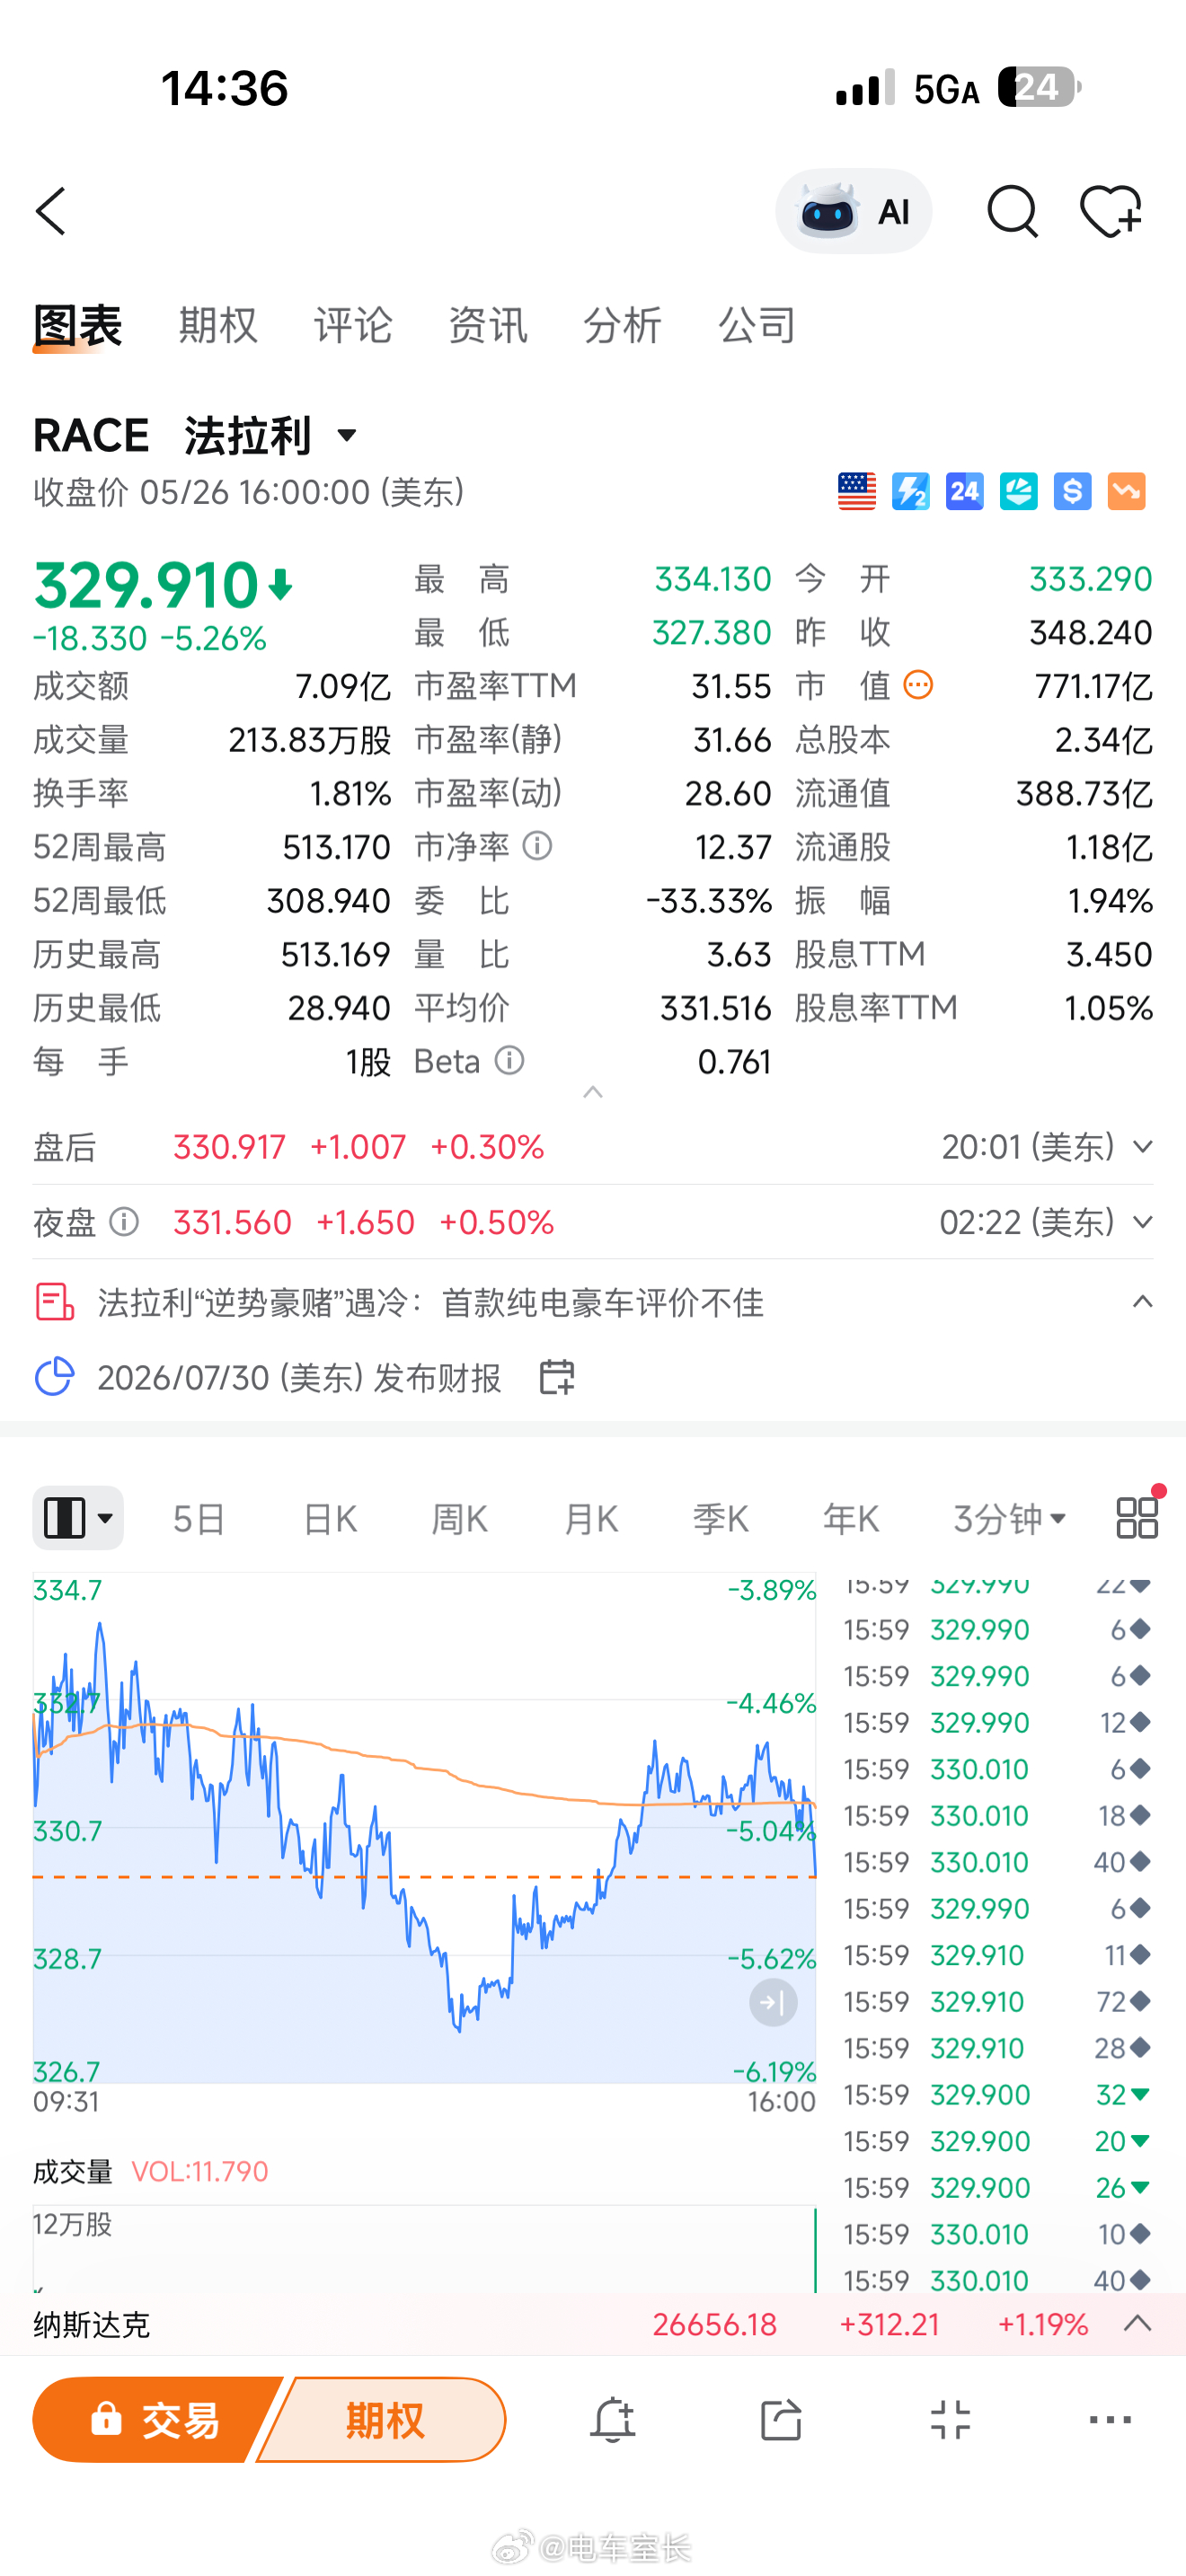The width and height of the screenshot is (1186, 2576).
Task: Tap the blue 24-hour trading badge
Action: point(965,491)
